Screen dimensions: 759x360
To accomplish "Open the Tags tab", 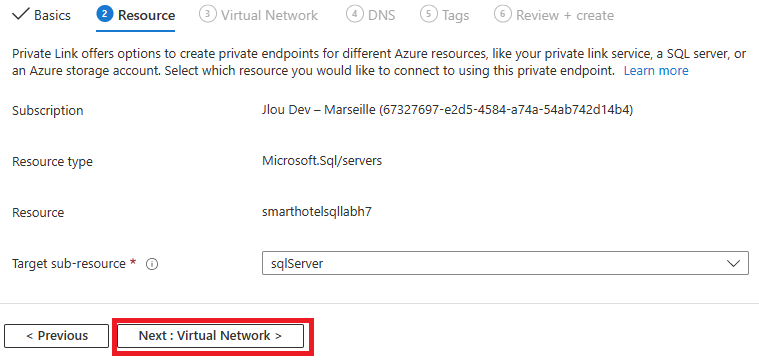I will 445,15.
